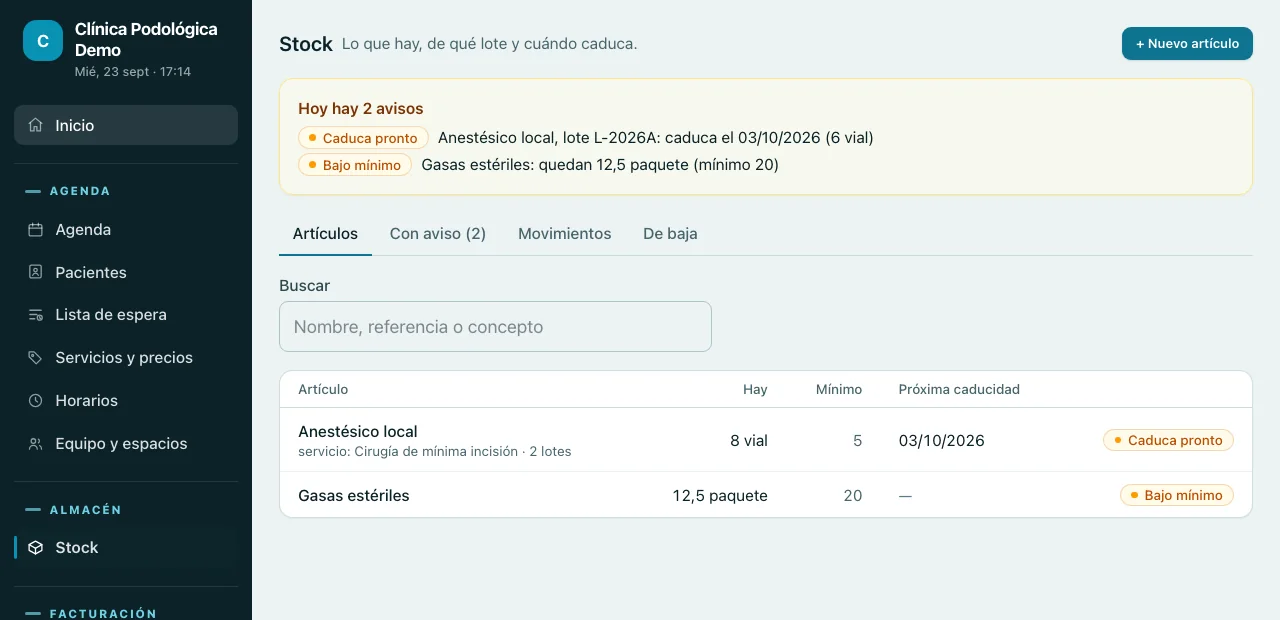Click the Stock box icon
1280x620 pixels.
36,548
